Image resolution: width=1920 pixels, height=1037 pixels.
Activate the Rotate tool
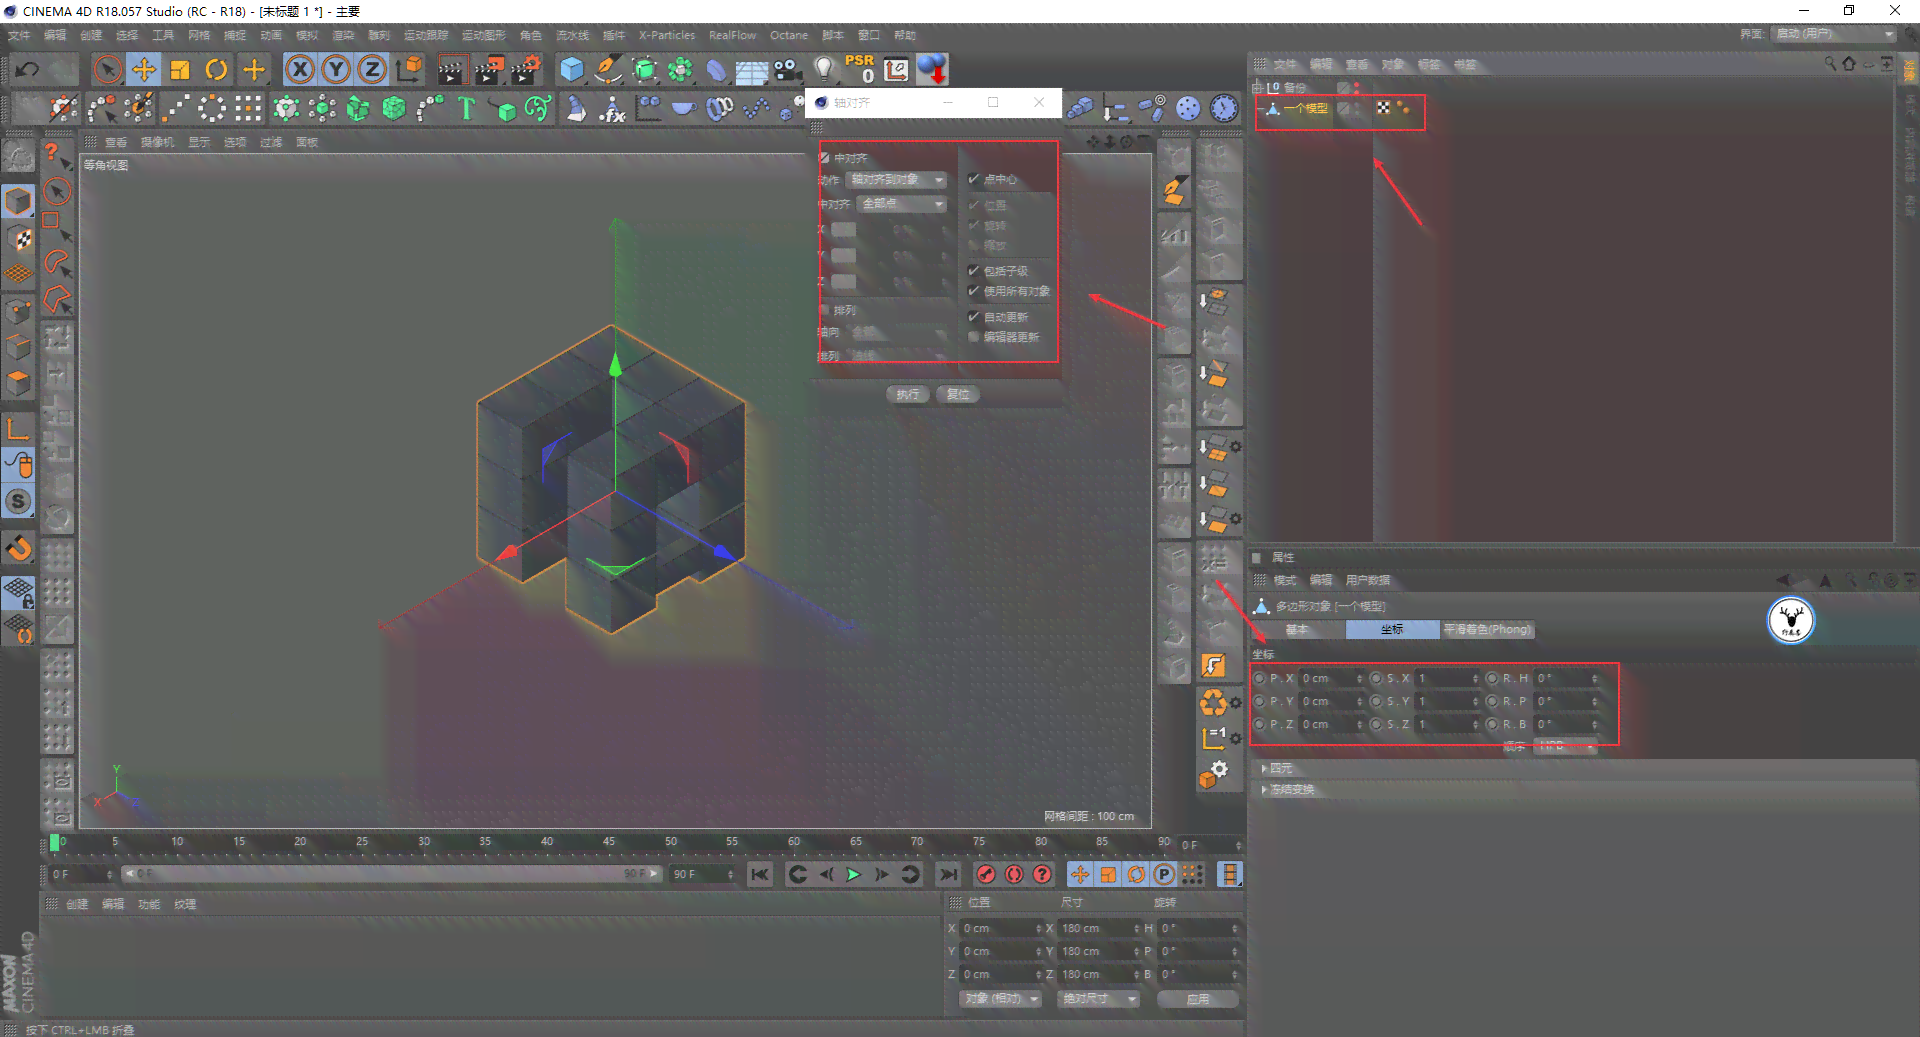(x=216, y=69)
